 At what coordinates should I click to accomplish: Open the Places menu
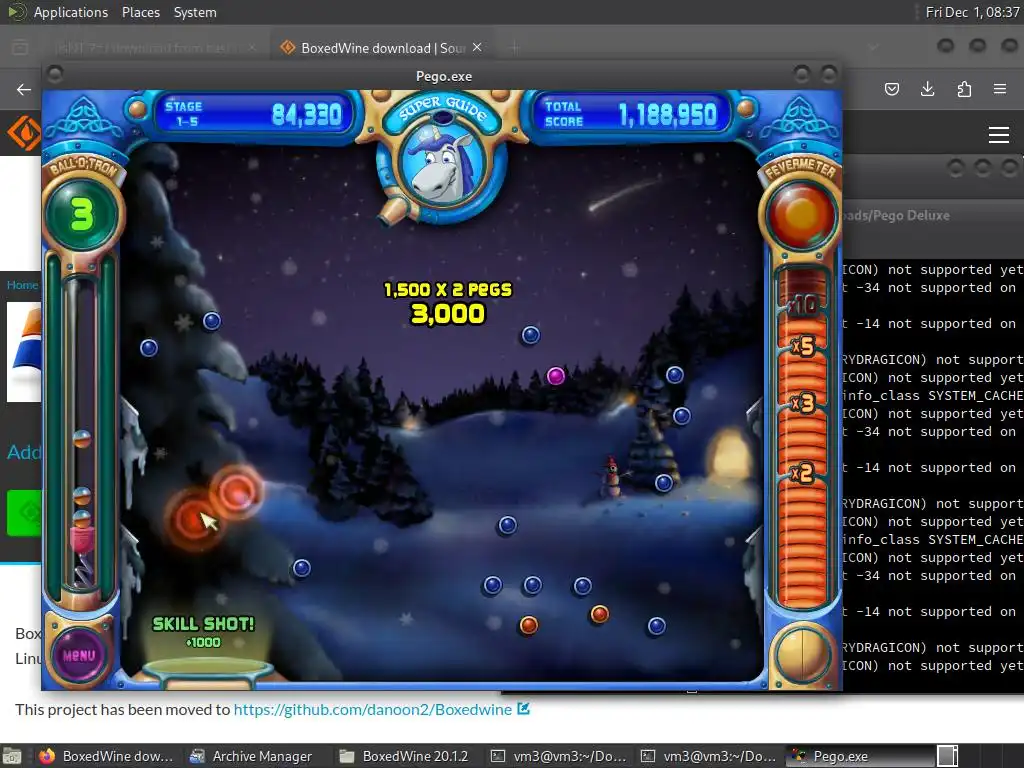pos(140,12)
